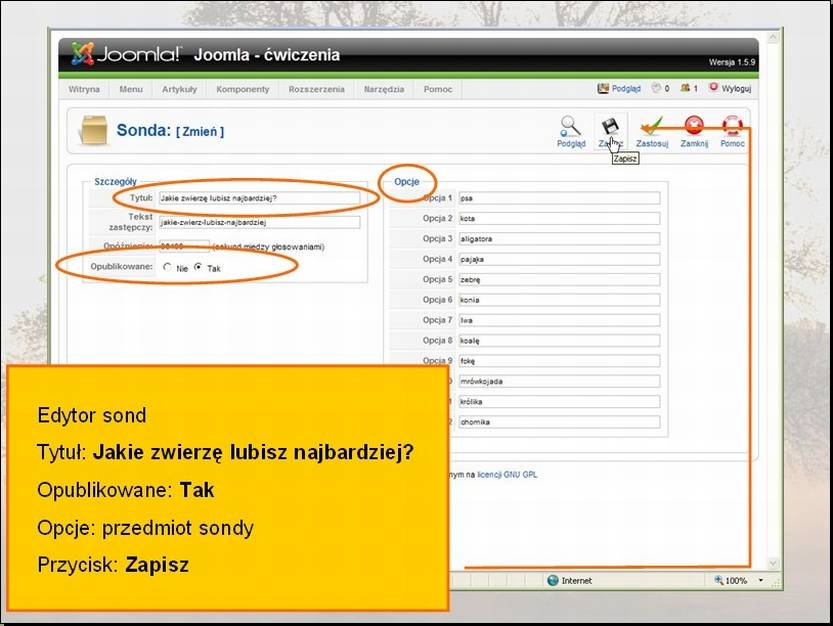The width and height of the screenshot is (833, 626).
Task: Click the Opcja 5 field containing zebrę
Action: (559, 280)
